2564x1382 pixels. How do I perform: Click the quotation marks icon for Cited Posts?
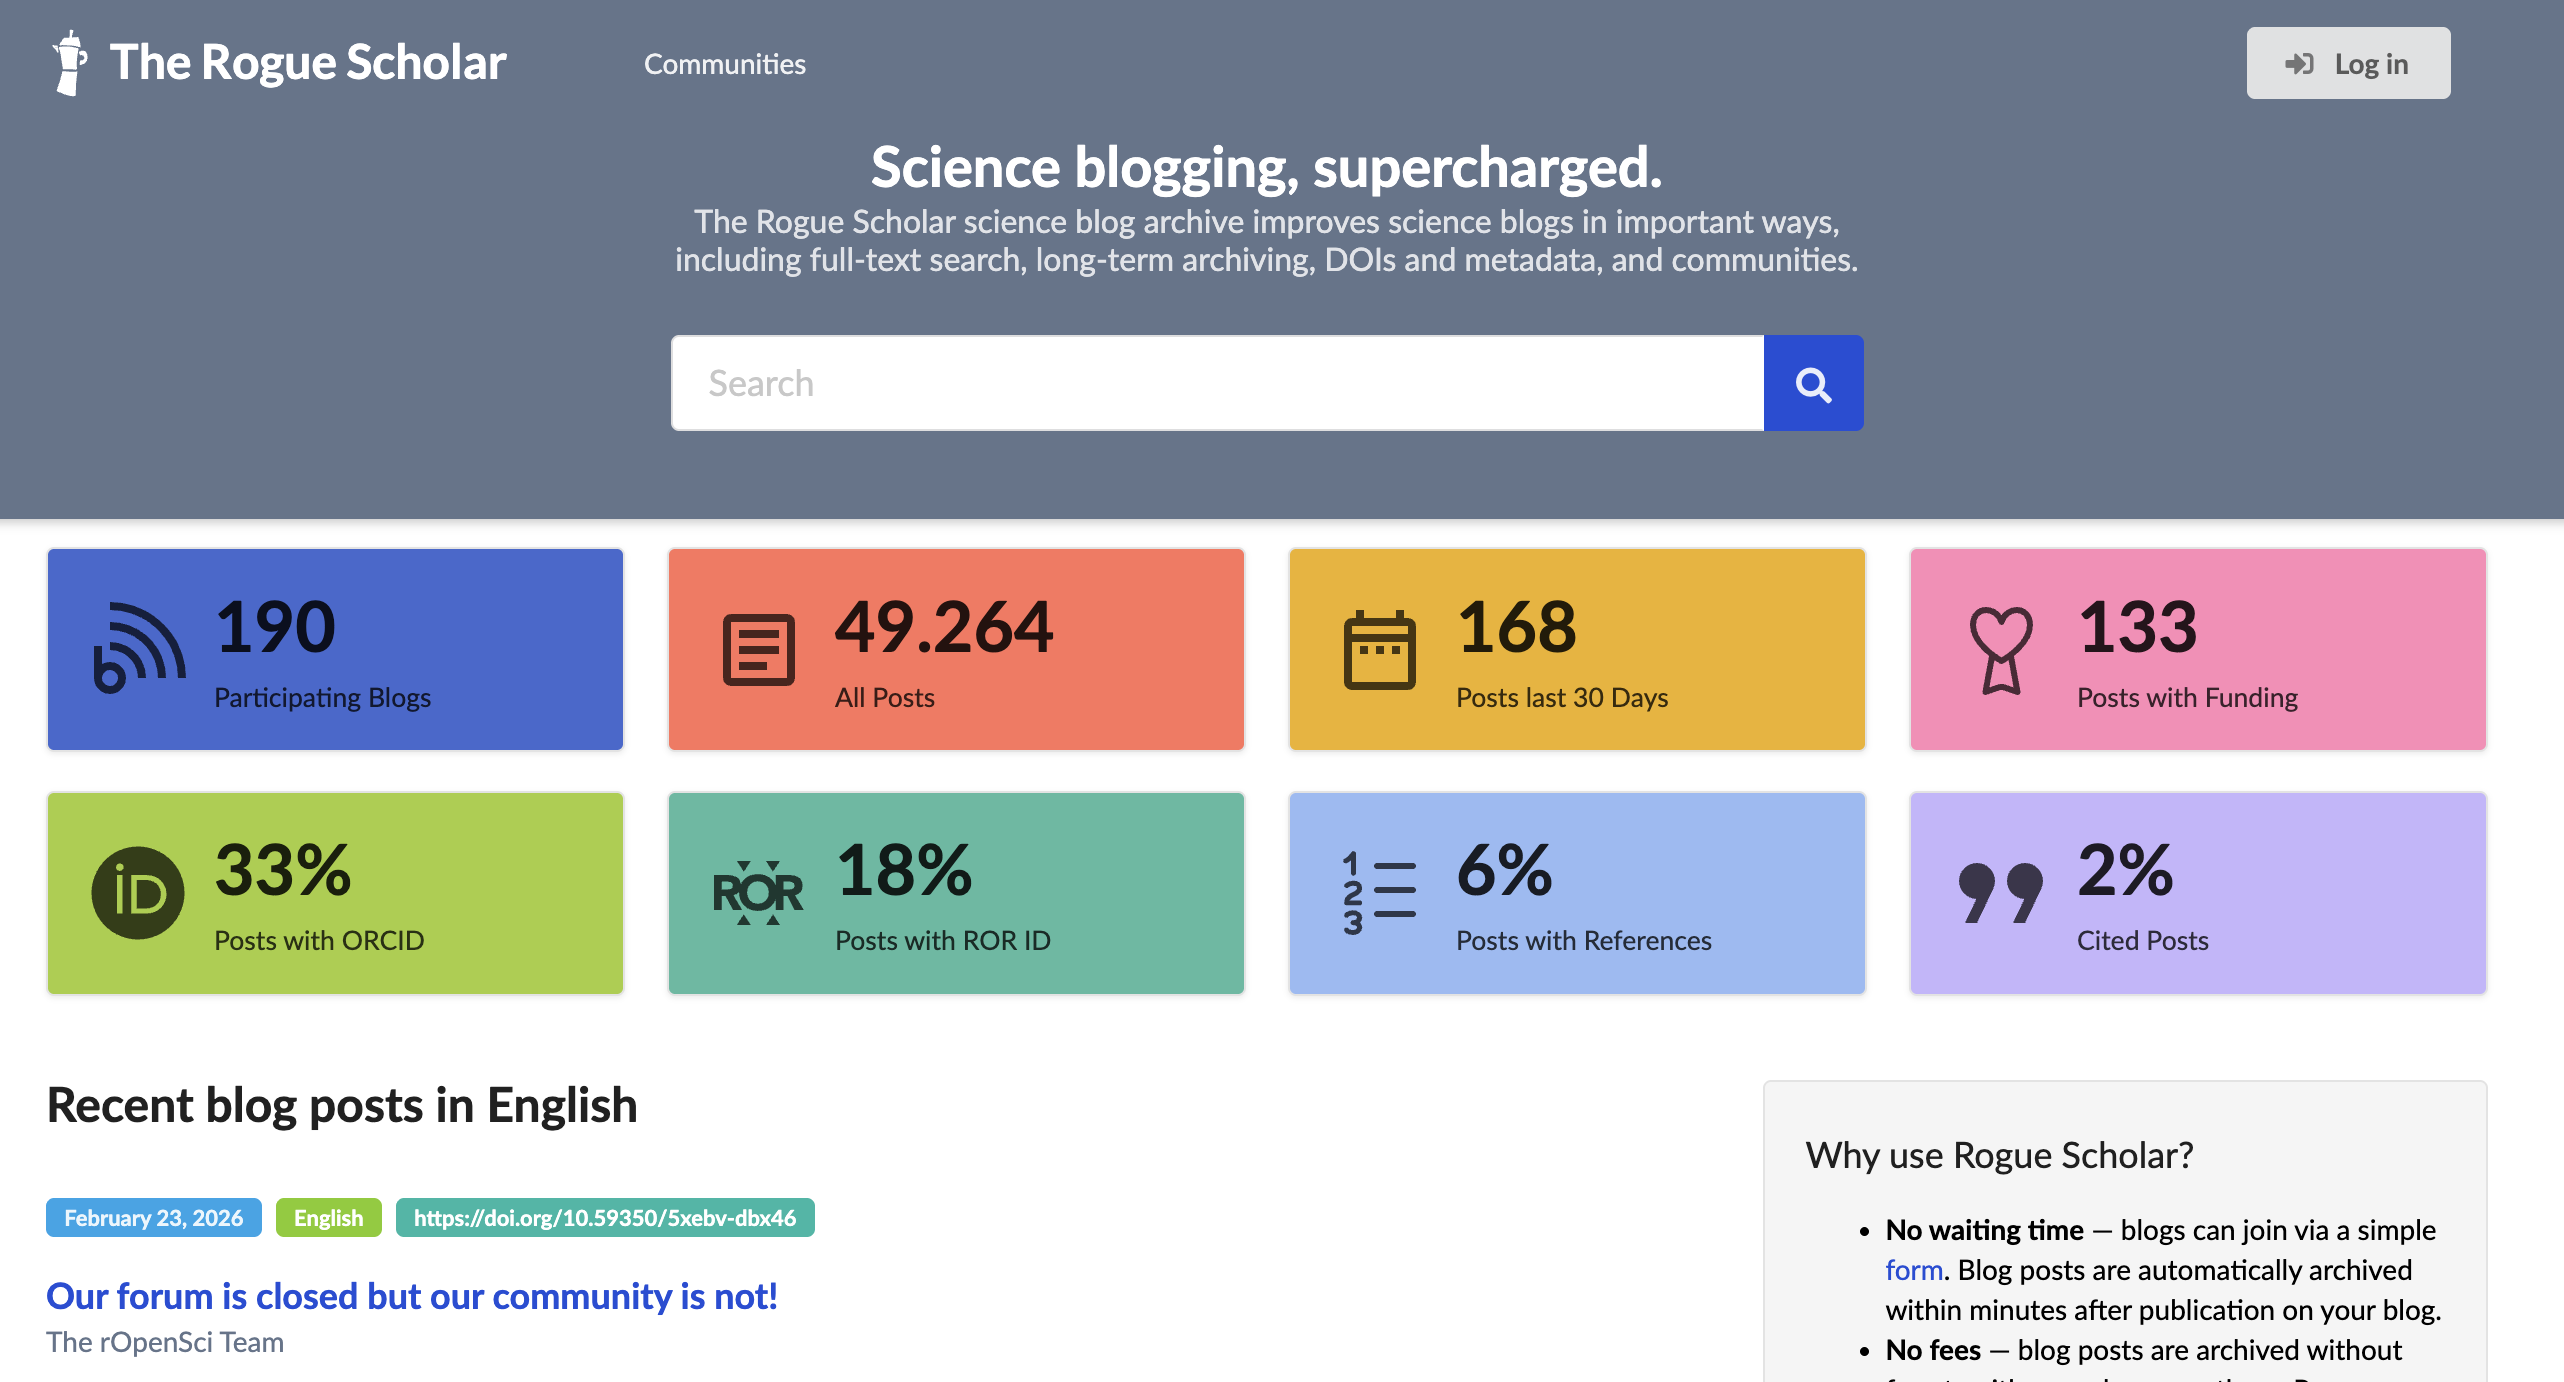2000,893
